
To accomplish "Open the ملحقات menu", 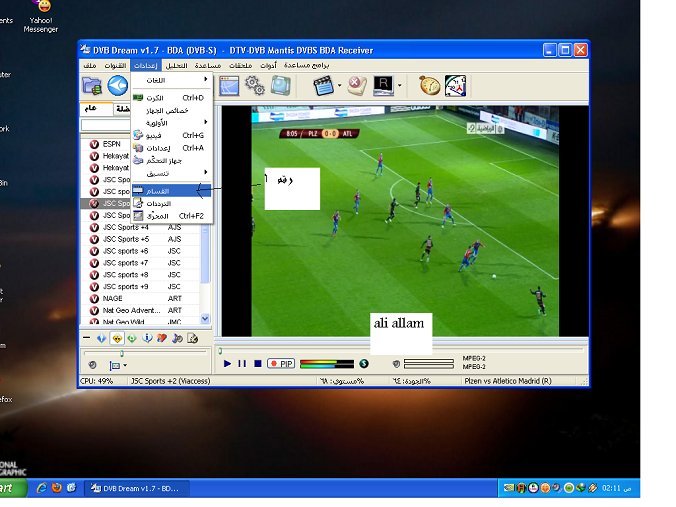I will [x=241, y=65].
